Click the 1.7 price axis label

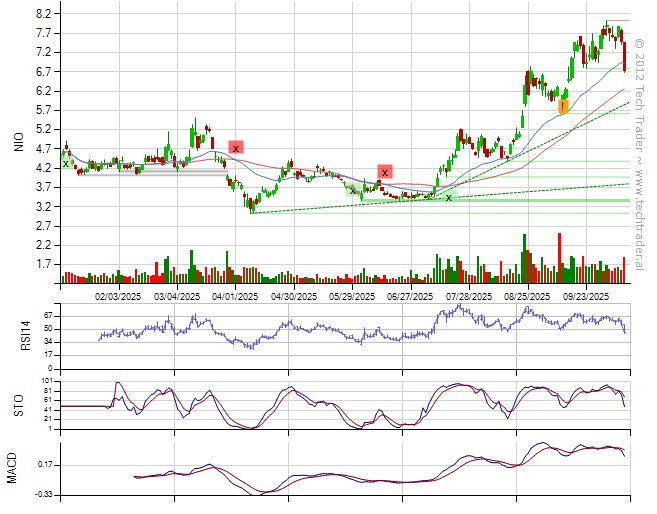click(x=45, y=264)
